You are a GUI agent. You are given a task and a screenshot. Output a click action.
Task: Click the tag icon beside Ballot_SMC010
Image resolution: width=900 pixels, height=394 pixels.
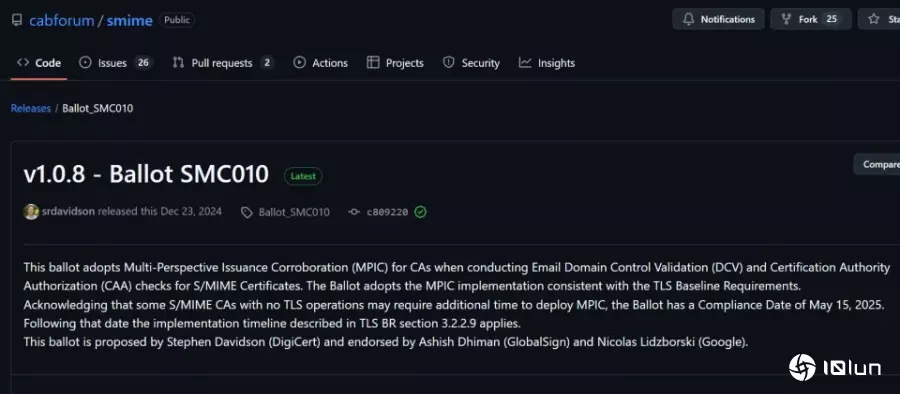coord(246,213)
